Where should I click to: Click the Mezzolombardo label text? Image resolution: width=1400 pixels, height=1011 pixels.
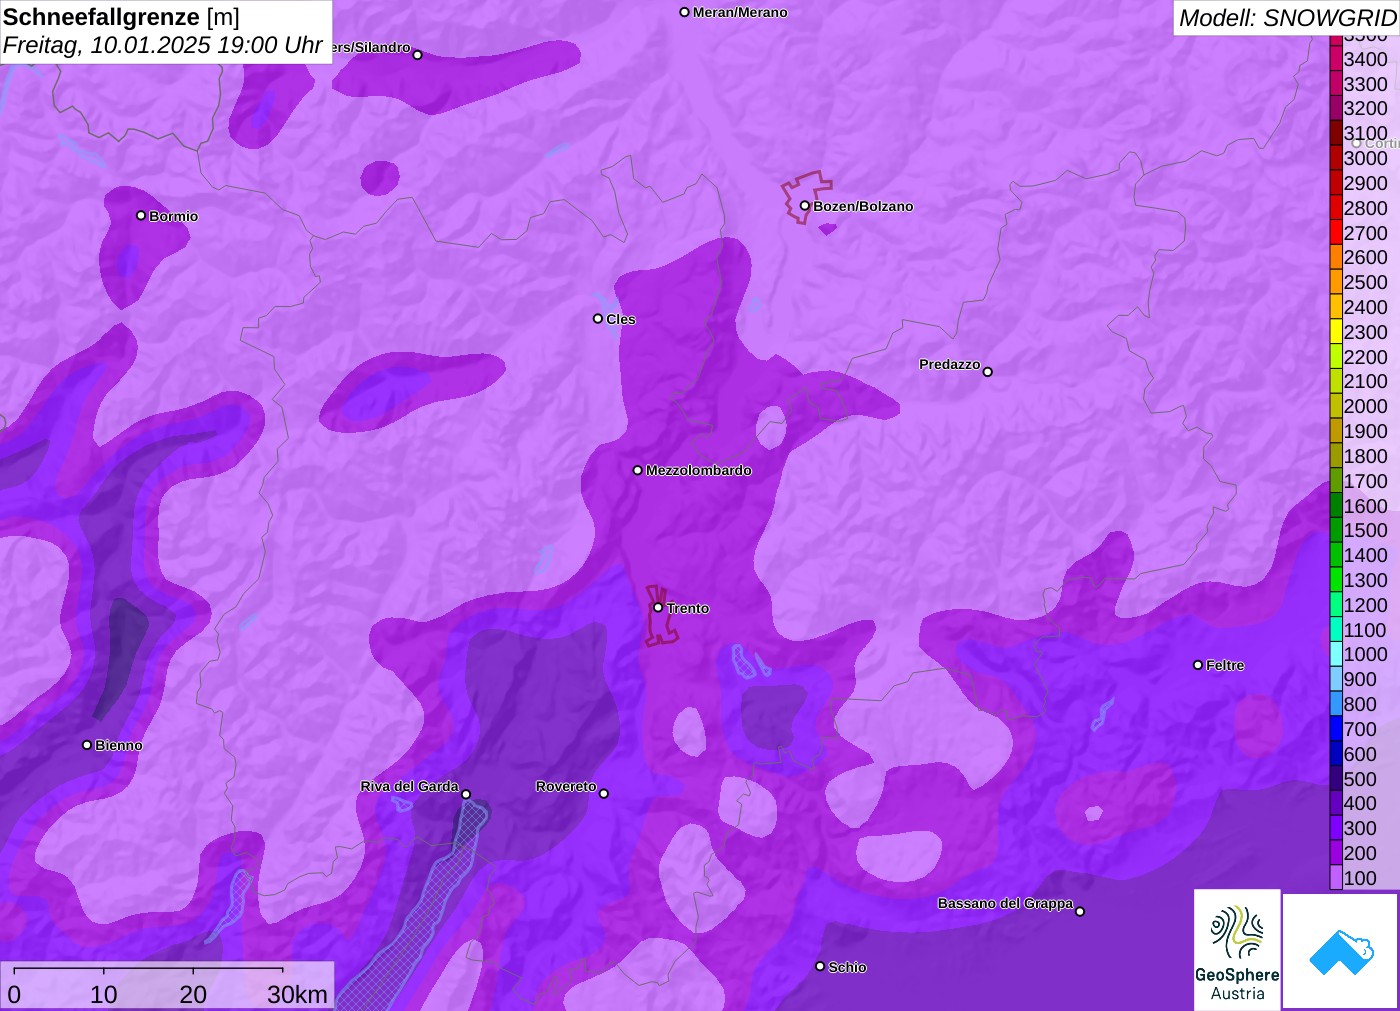699,470
